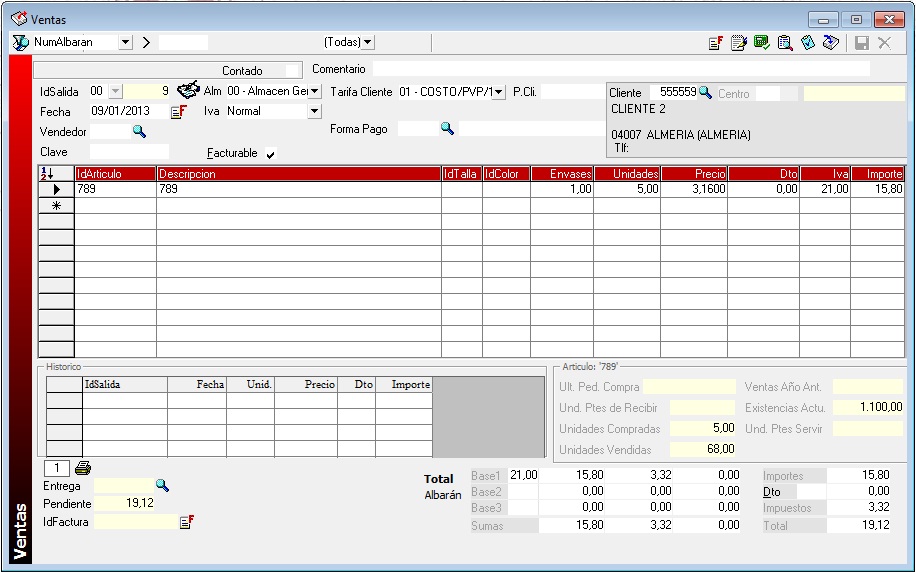Click the search value box after NumAlbaran

coord(183,42)
